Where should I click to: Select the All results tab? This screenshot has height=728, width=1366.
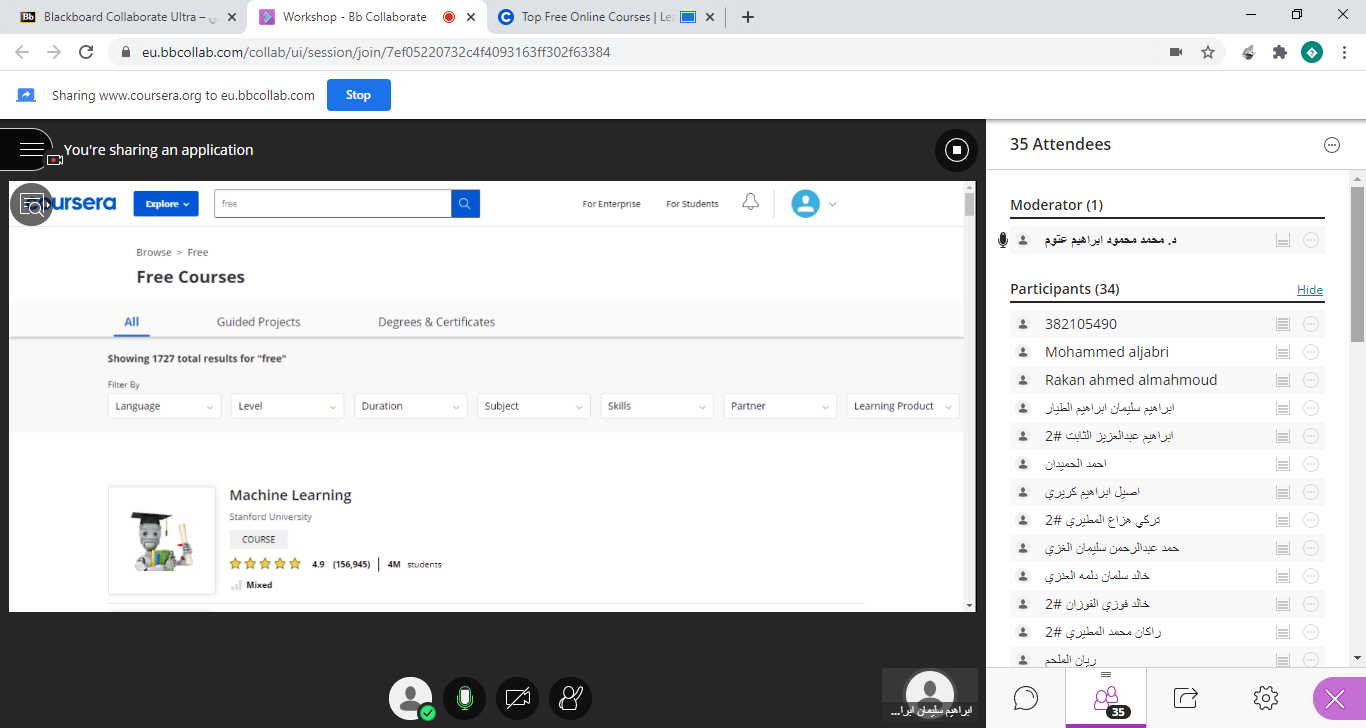point(131,322)
